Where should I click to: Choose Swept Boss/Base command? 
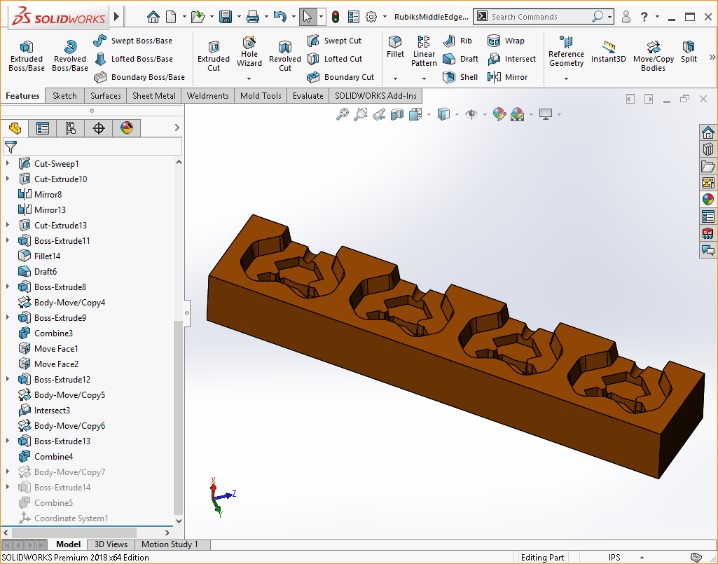point(133,41)
